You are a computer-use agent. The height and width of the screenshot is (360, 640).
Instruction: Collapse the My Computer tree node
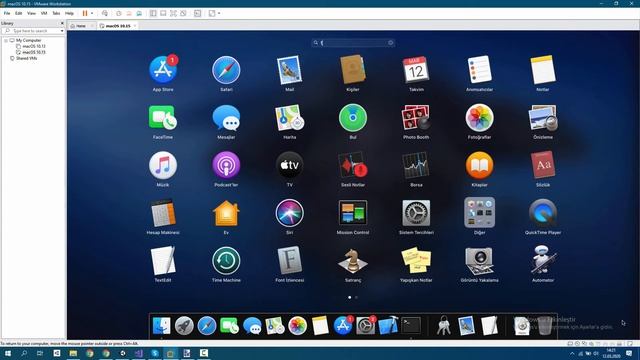(x=6, y=40)
